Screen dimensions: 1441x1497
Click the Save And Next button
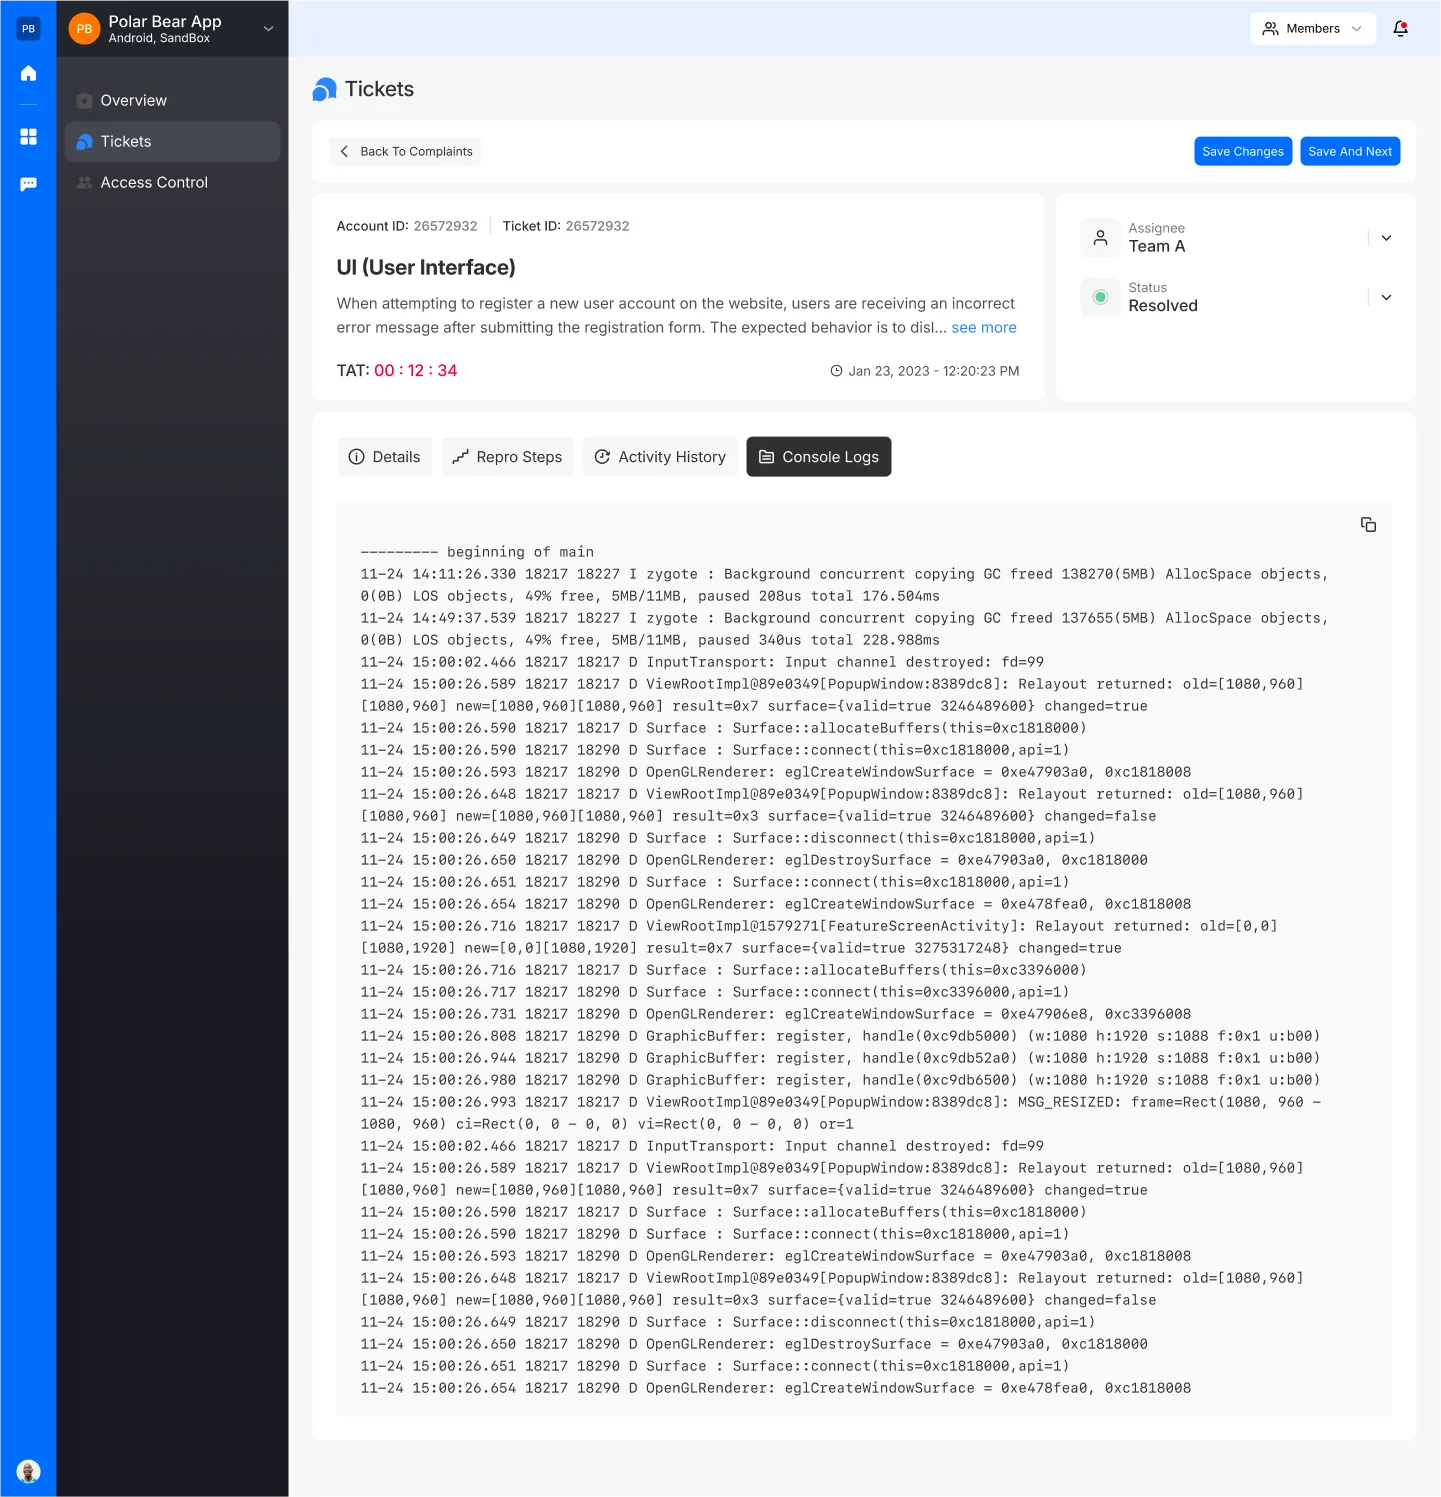(1349, 151)
